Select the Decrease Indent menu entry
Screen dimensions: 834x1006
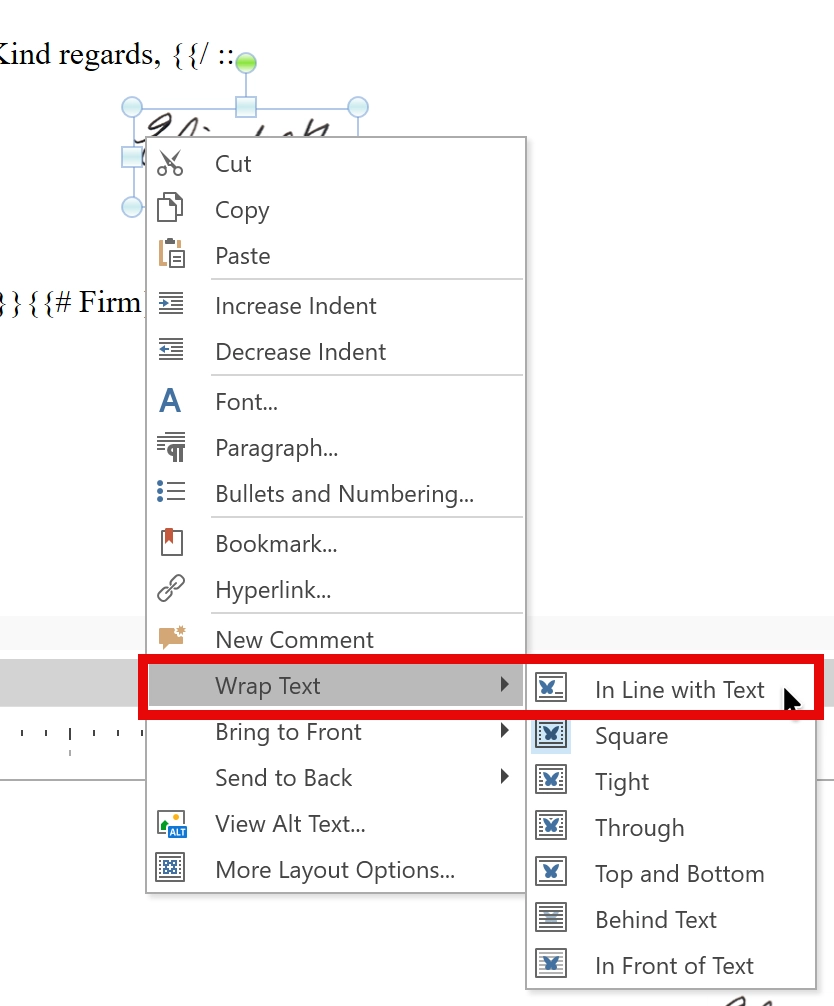tap(336, 352)
